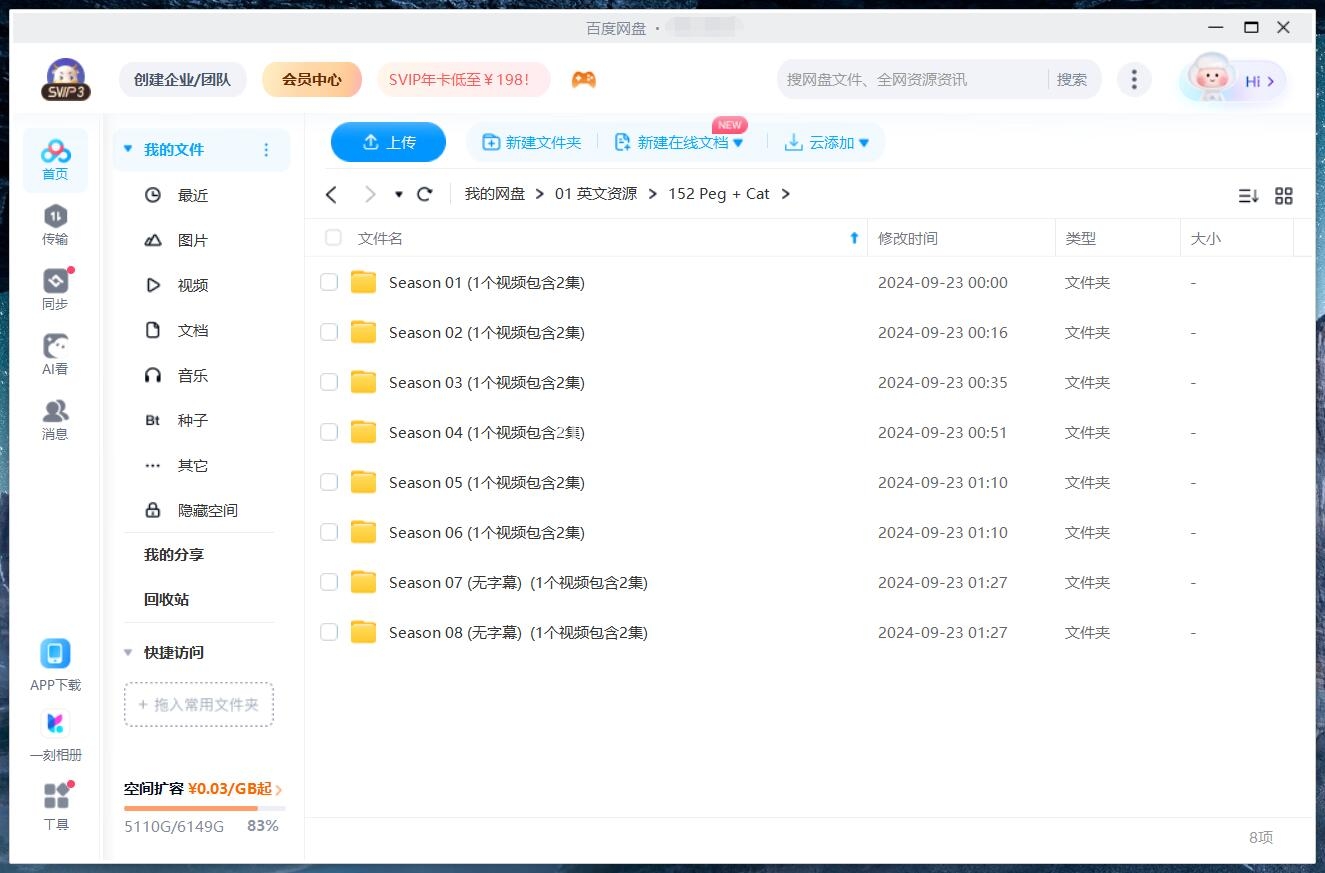Click the 上传 upload button
The height and width of the screenshot is (873, 1325).
tap(388, 142)
